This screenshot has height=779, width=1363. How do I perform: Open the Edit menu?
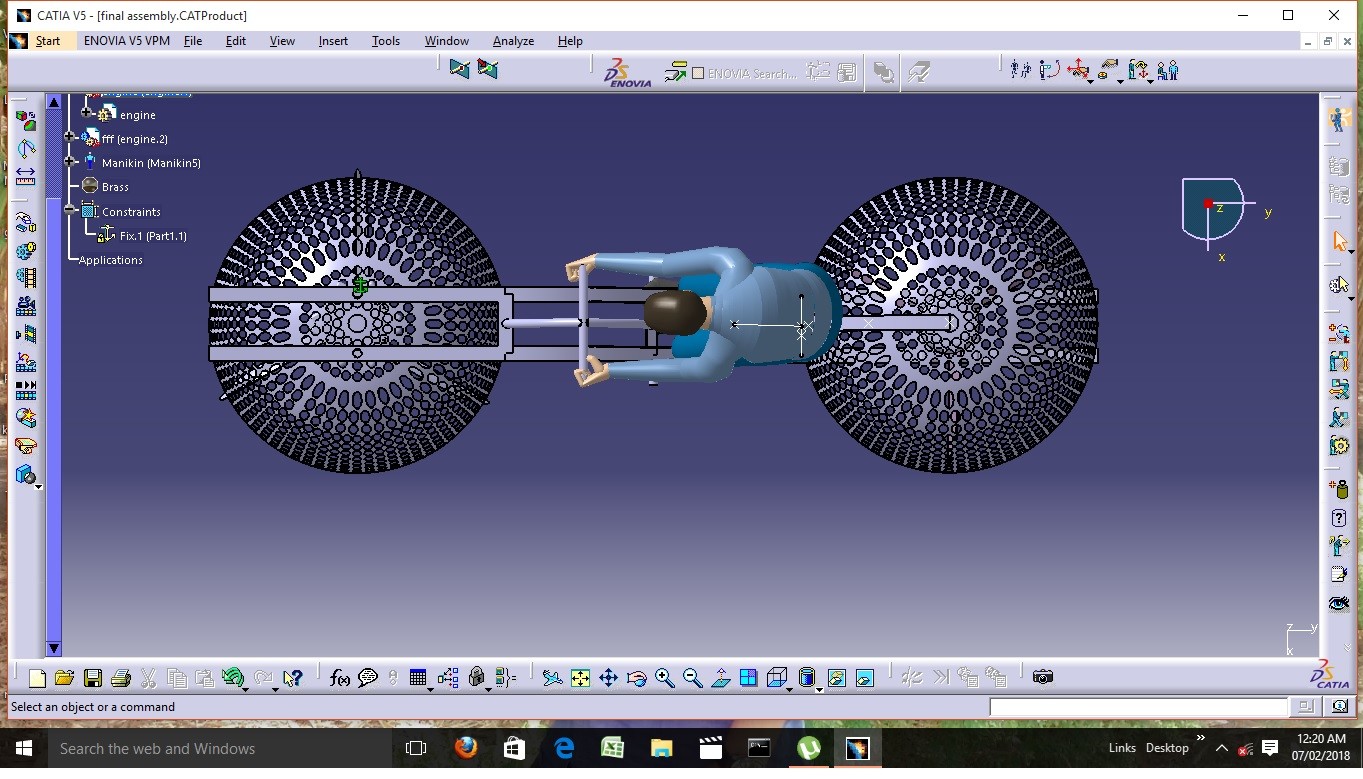(x=236, y=41)
